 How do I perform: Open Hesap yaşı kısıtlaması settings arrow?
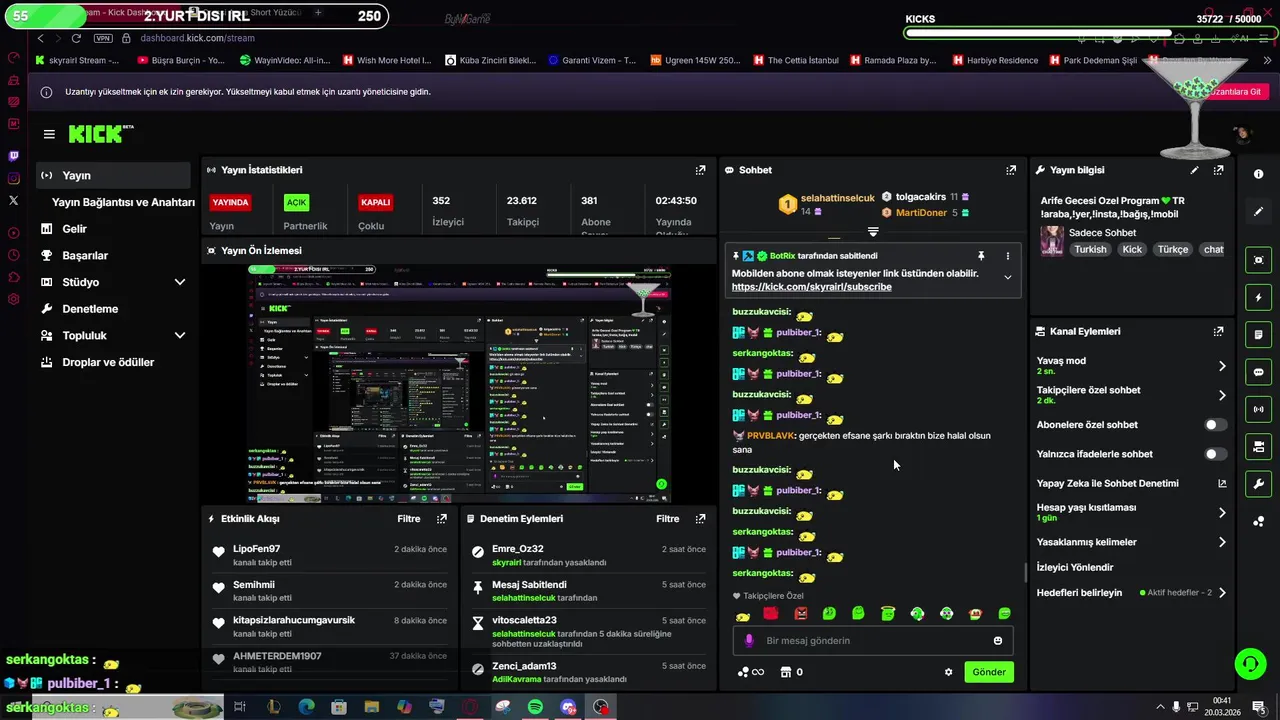pyautogui.click(x=1221, y=512)
